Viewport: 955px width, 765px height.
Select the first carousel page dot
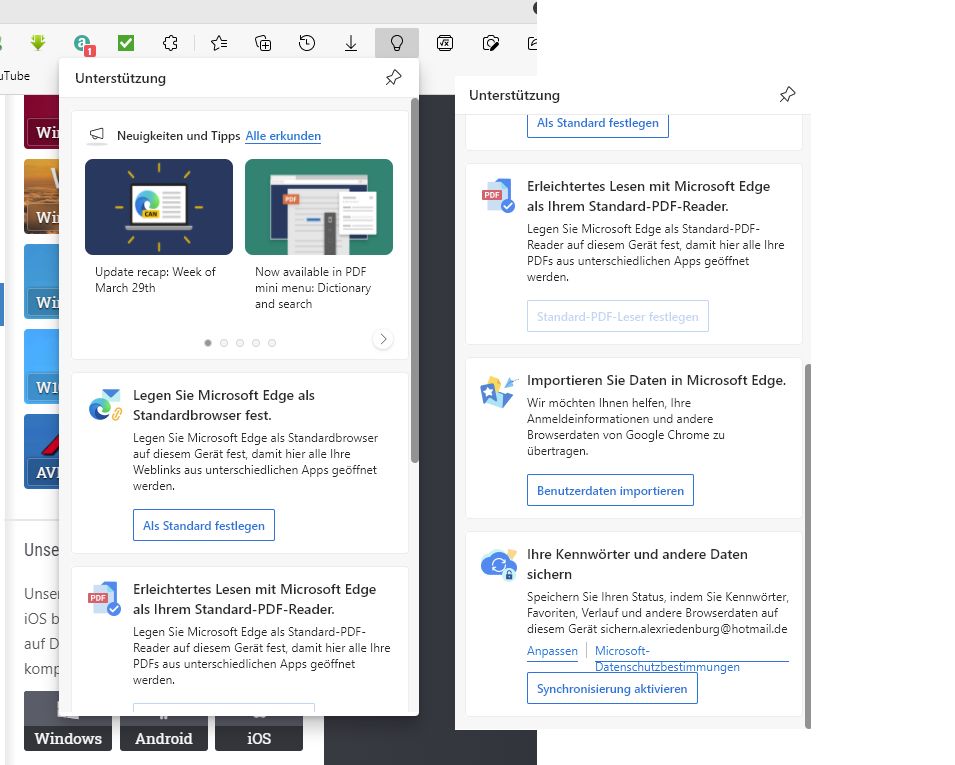[x=208, y=343]
